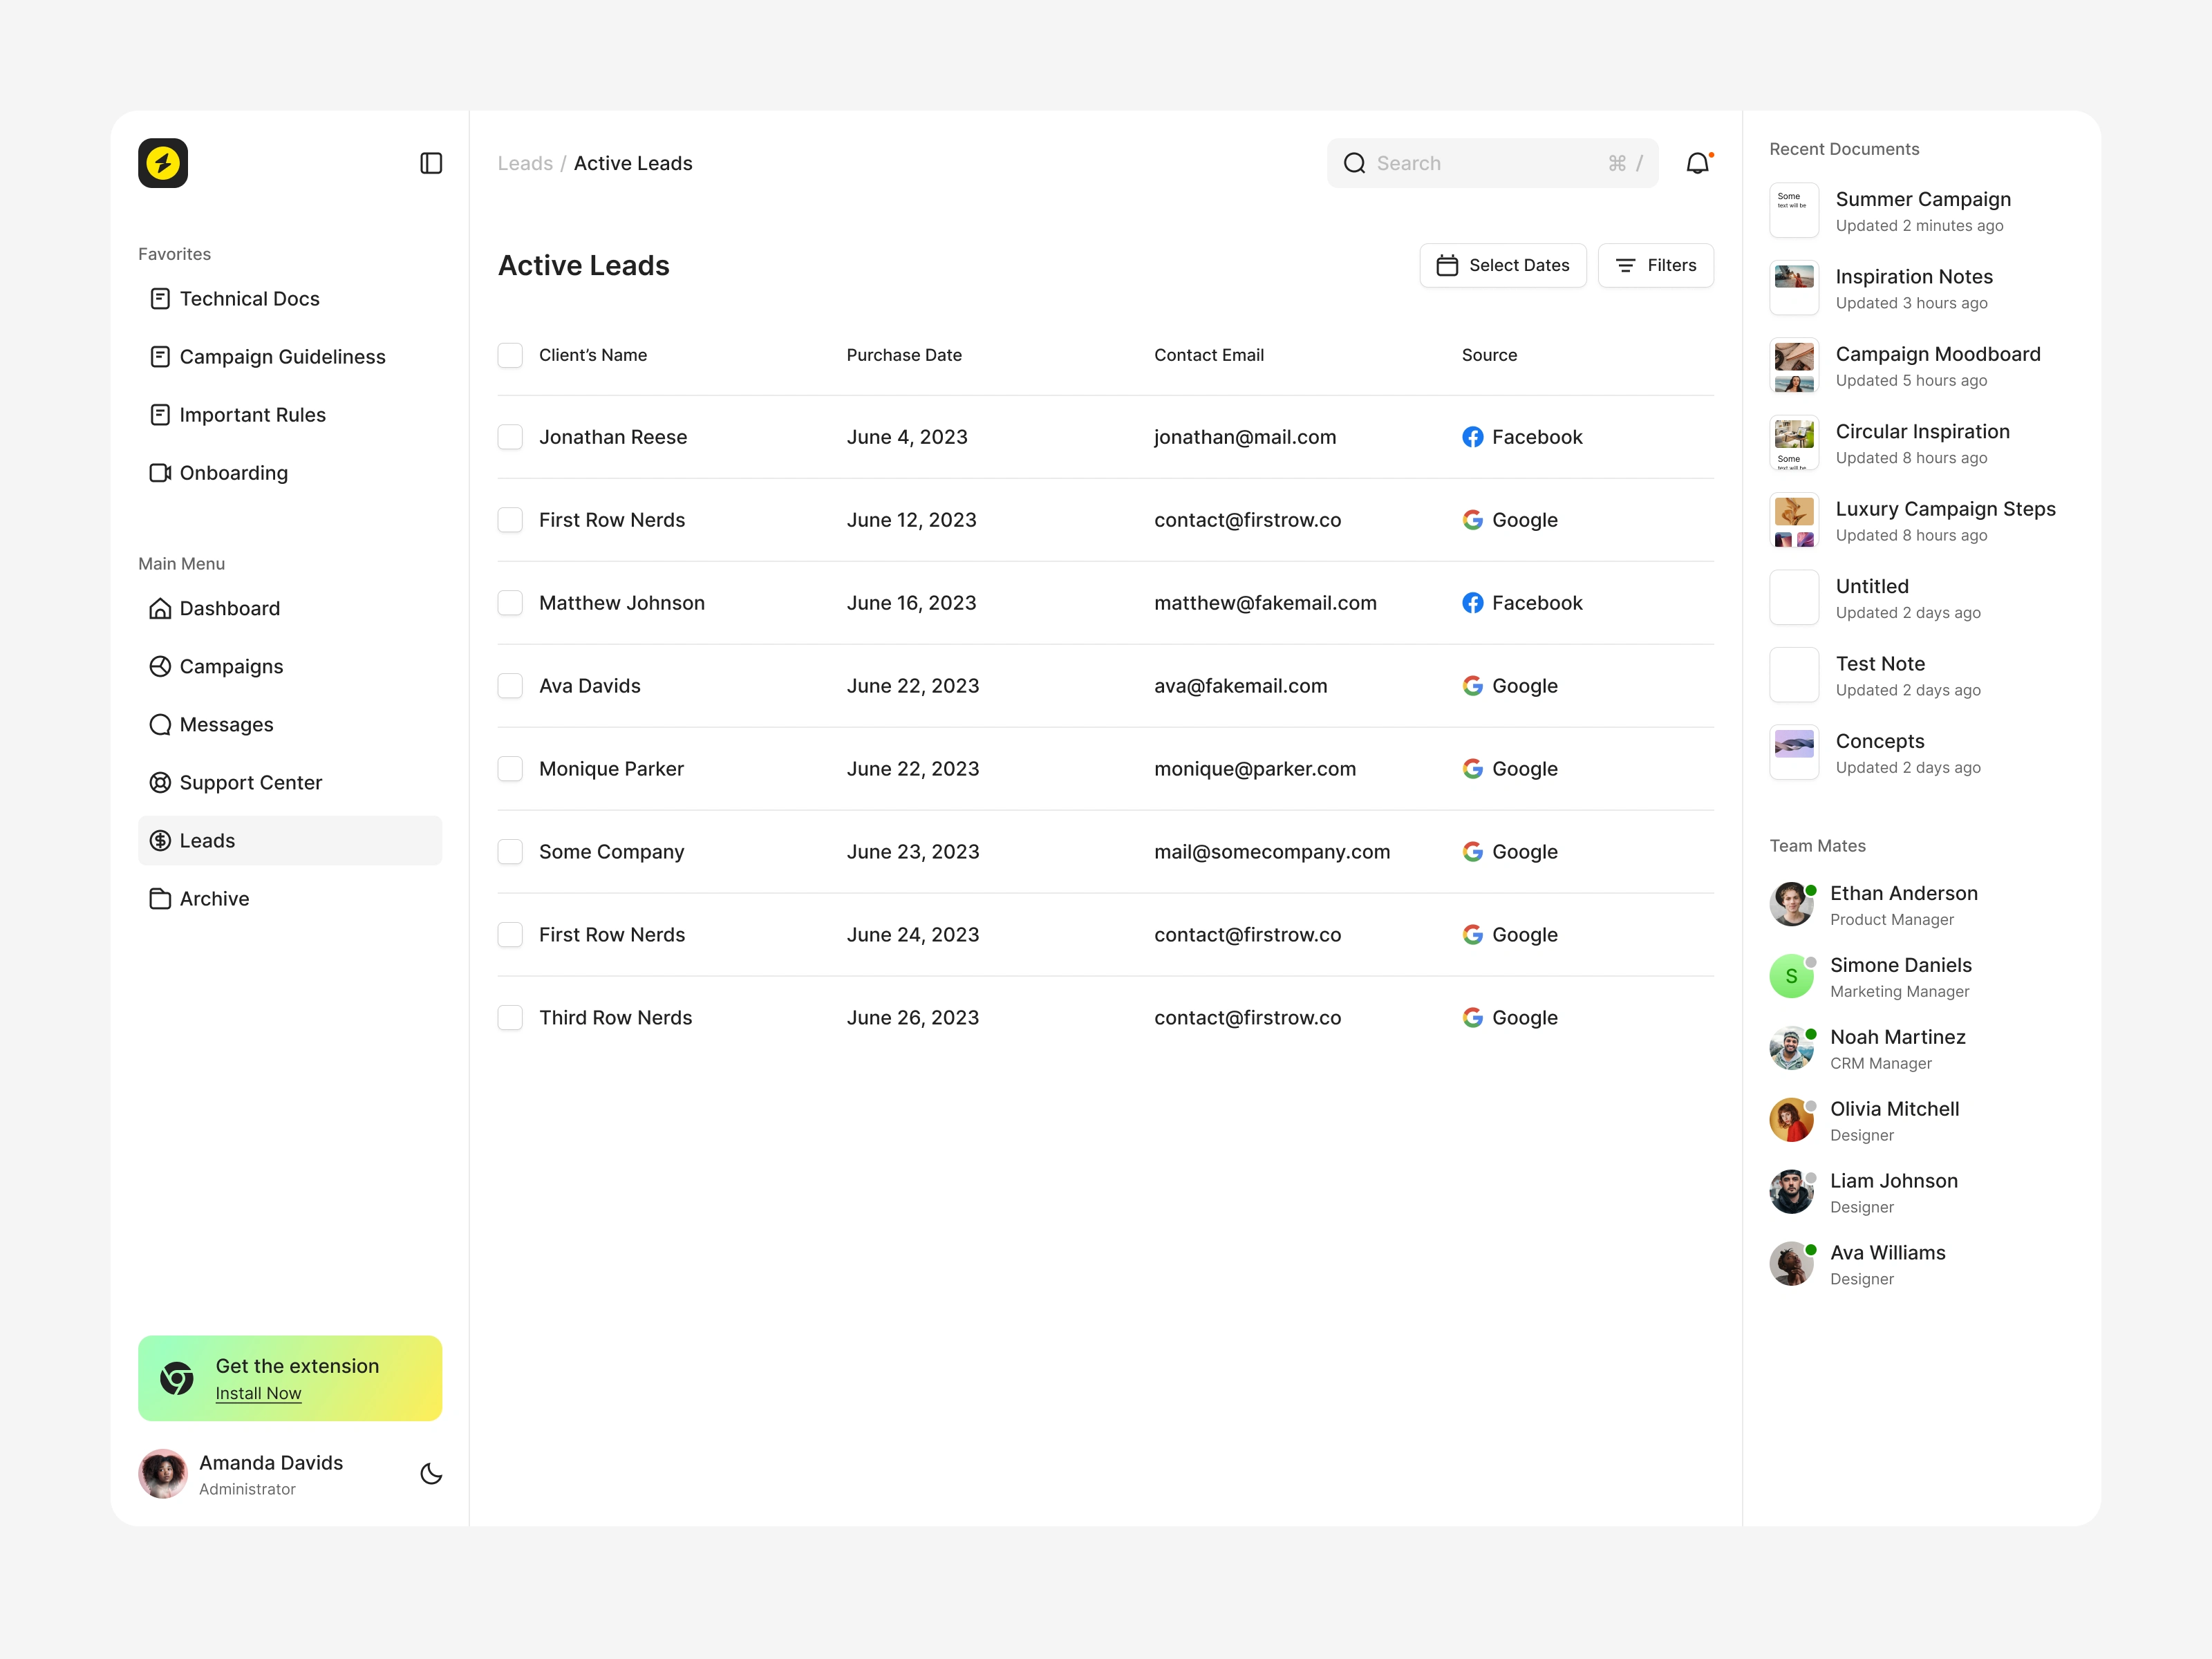The height and width of the screenshot is (1659, 2212).
Task: Open the Filters dropdown
Action: point(1655,265)
